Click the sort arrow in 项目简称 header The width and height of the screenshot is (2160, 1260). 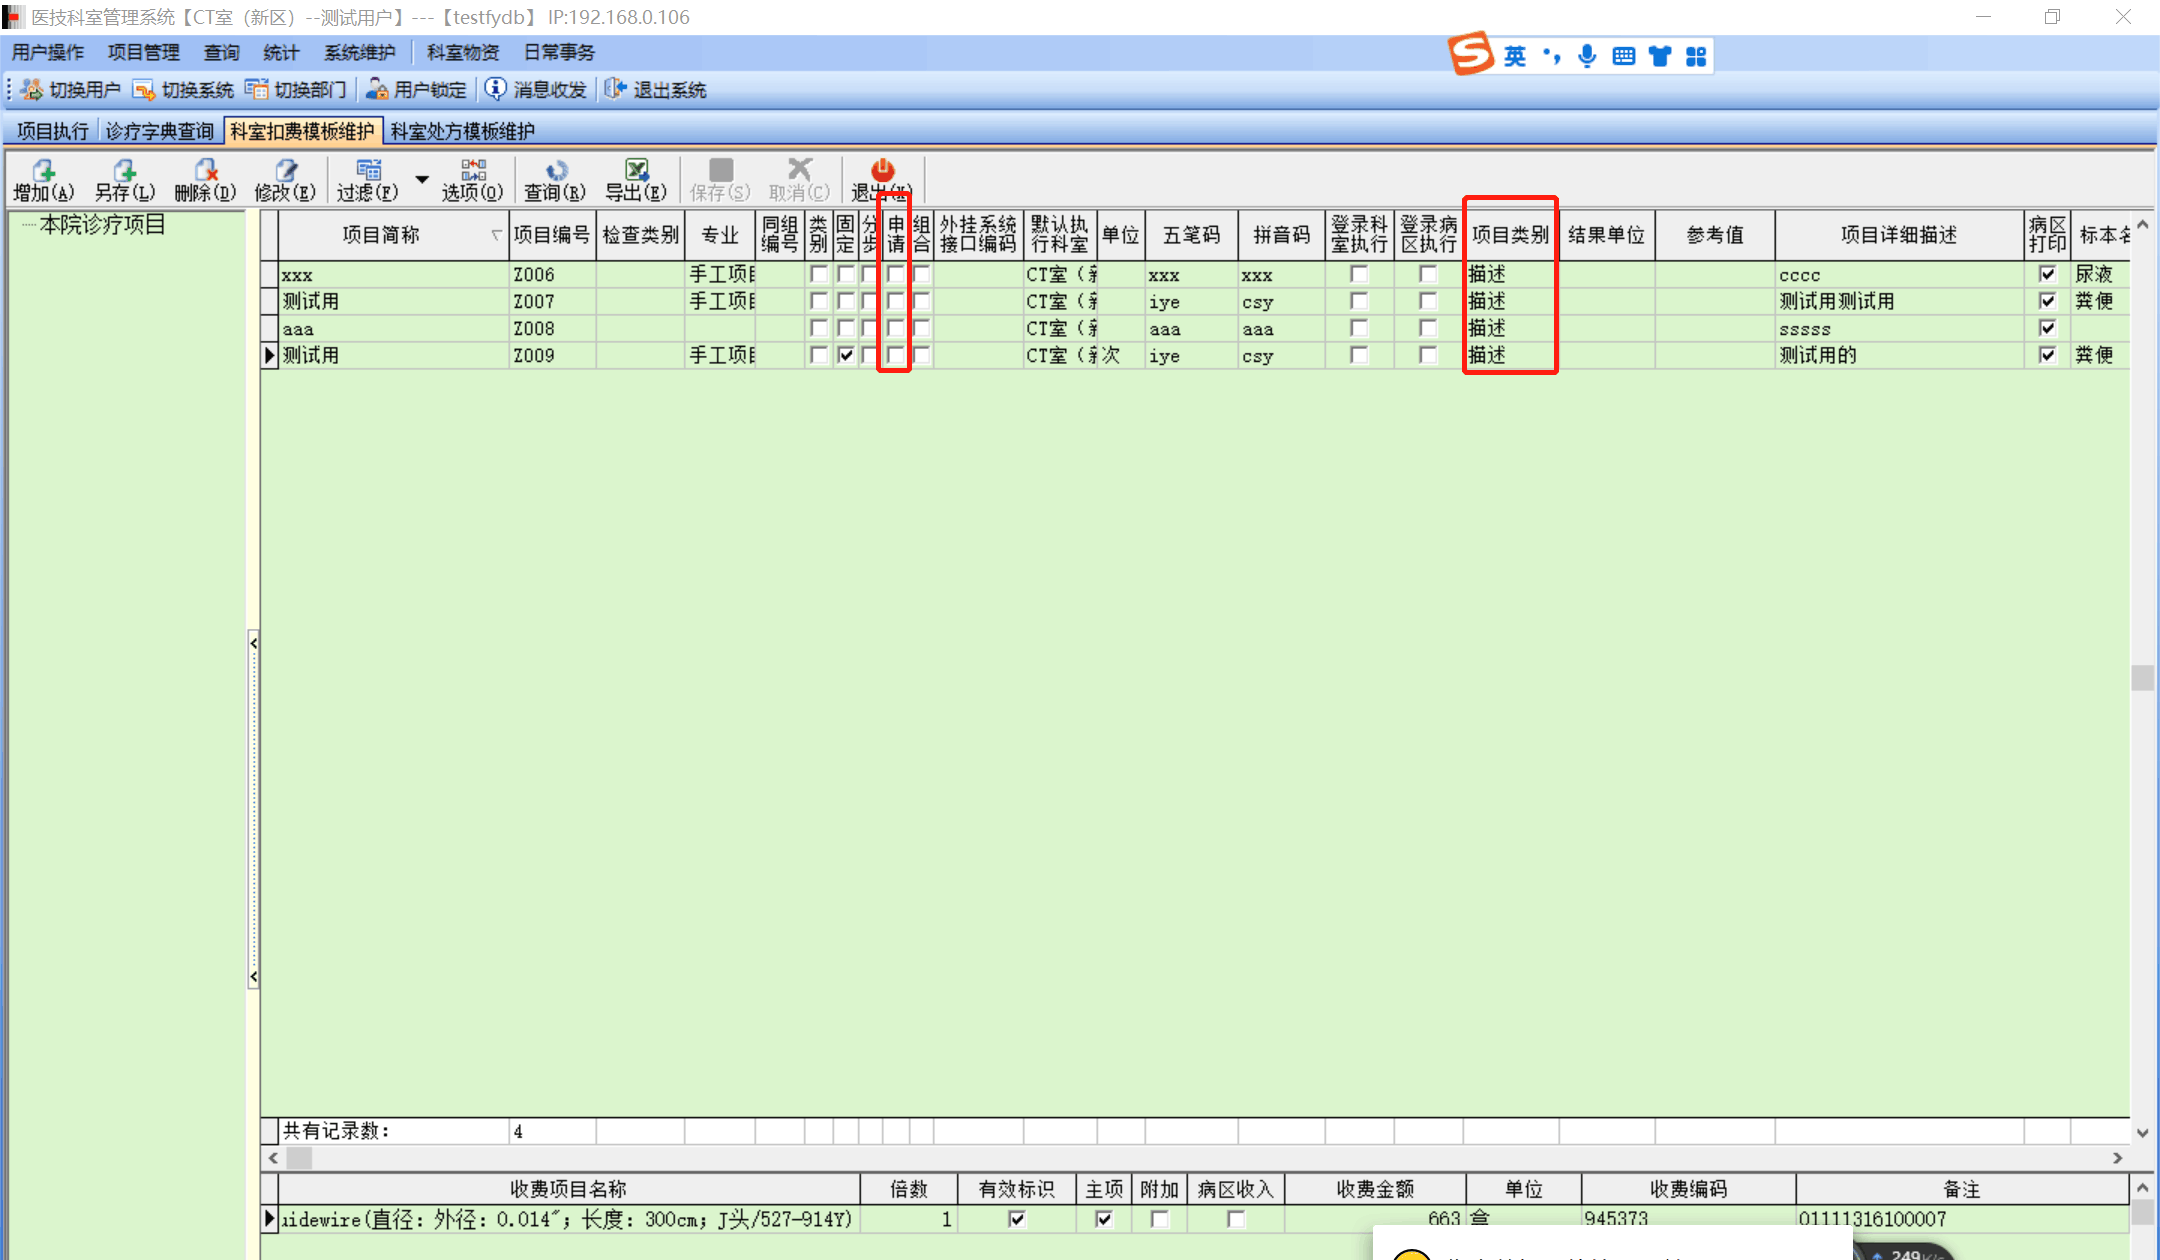coord(496,235)
